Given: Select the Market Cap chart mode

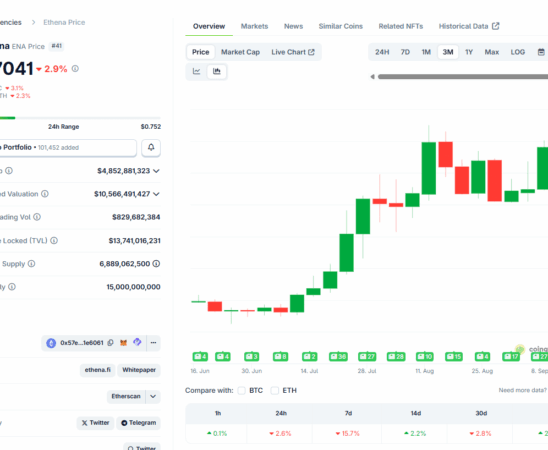Looking at the screenshot, I should point(240,52).
